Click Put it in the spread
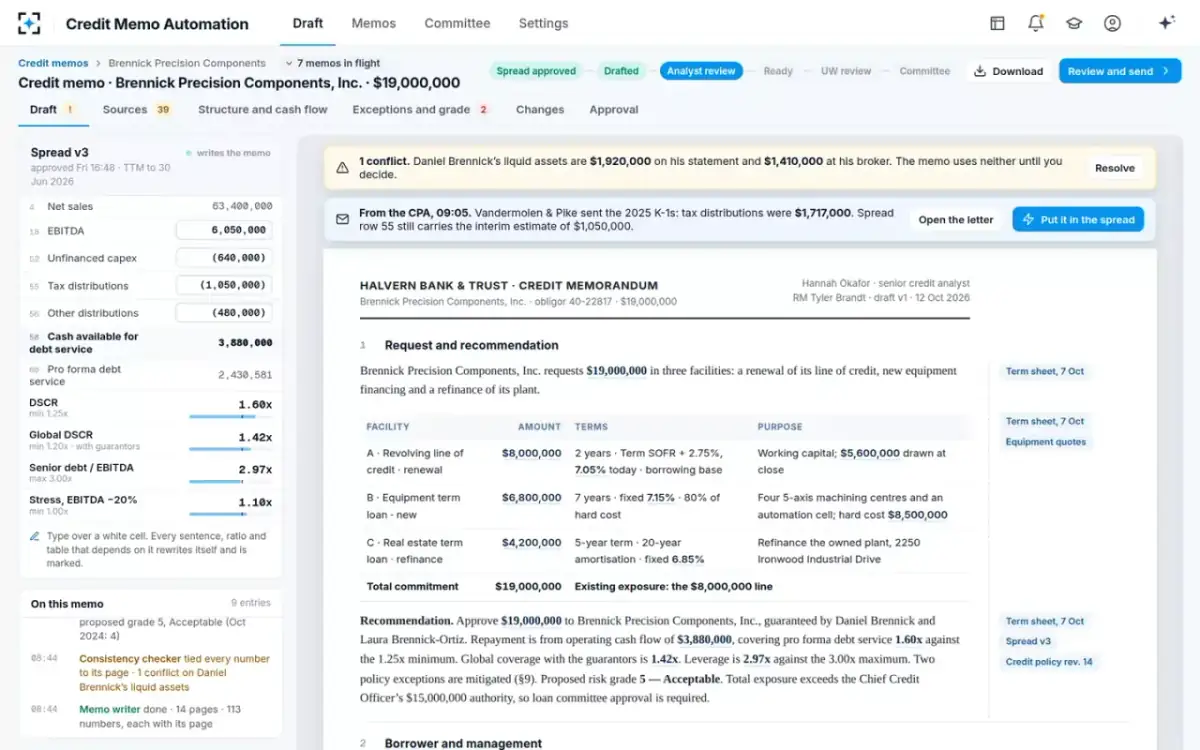 click(x=1078, y=220)
